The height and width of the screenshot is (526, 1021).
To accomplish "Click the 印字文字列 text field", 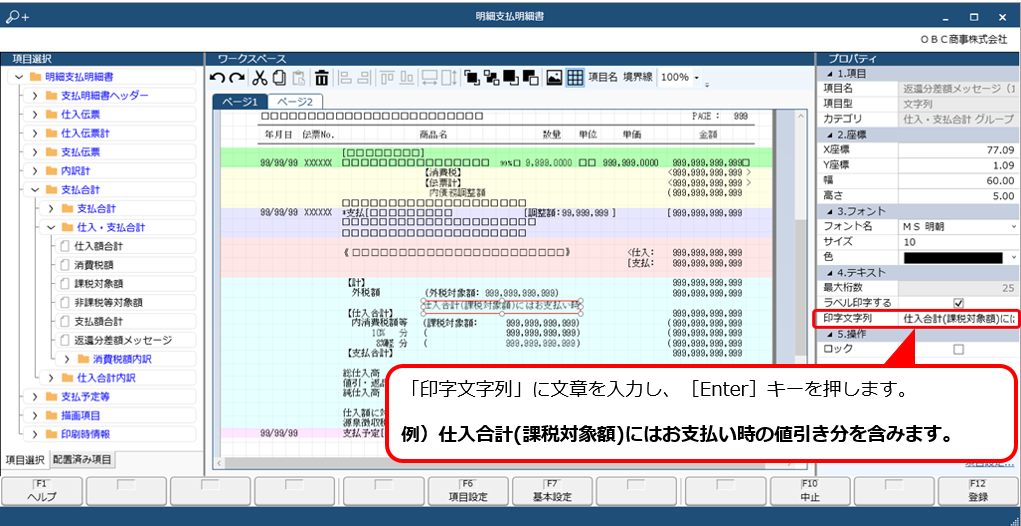I will 958,319.
